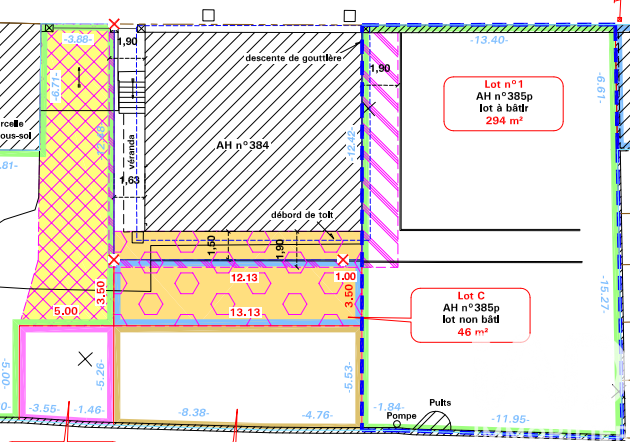Click the black X mark in pink-bordered square
Screen dimensions: 630x442
click(x=85, y=359)
